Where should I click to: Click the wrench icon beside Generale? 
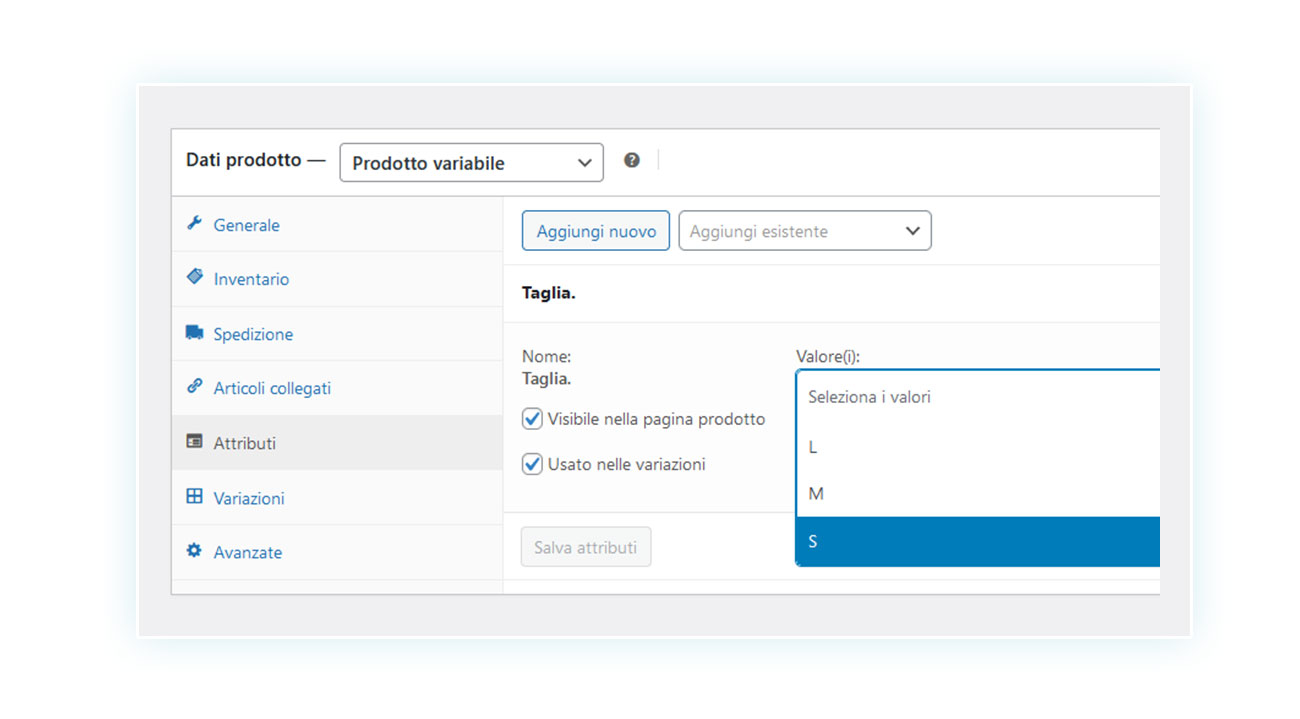point(194,224)
